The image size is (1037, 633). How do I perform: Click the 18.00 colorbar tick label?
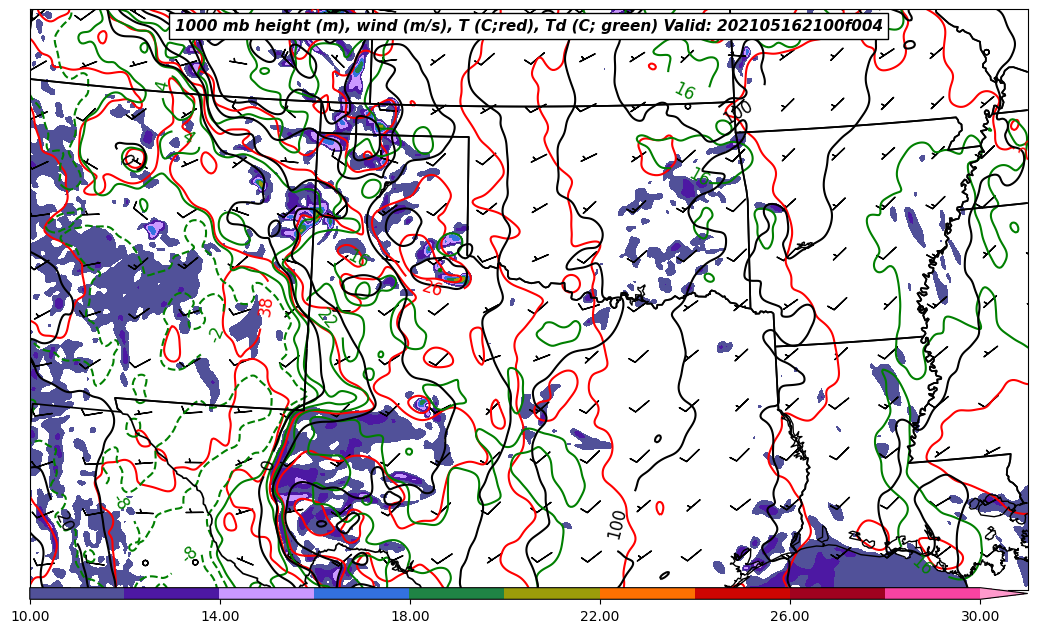[410, 616]
